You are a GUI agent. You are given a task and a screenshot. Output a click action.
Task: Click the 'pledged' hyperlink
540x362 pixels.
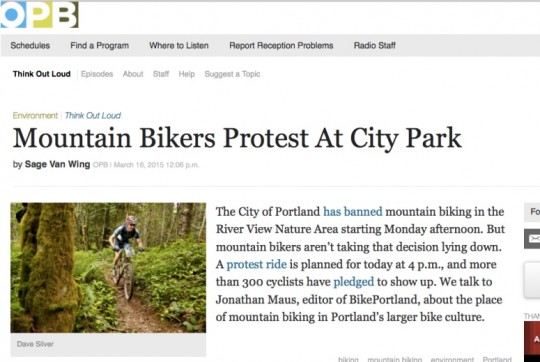click(354, 282)
